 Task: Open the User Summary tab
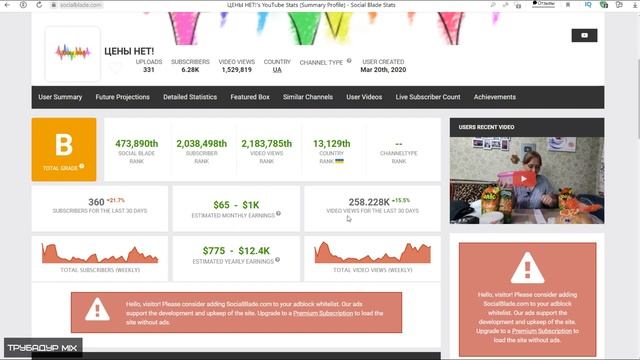click(x=60, y=97)
